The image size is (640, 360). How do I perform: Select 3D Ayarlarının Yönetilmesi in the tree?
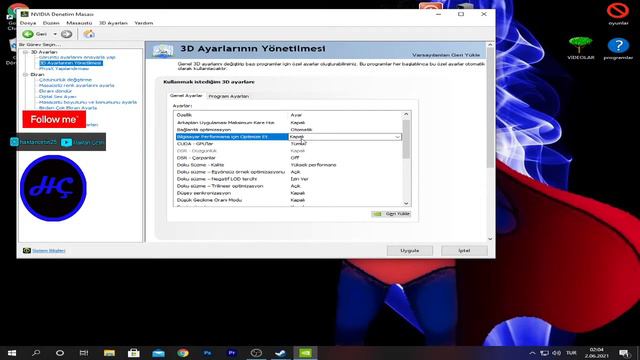coord(71,63)
